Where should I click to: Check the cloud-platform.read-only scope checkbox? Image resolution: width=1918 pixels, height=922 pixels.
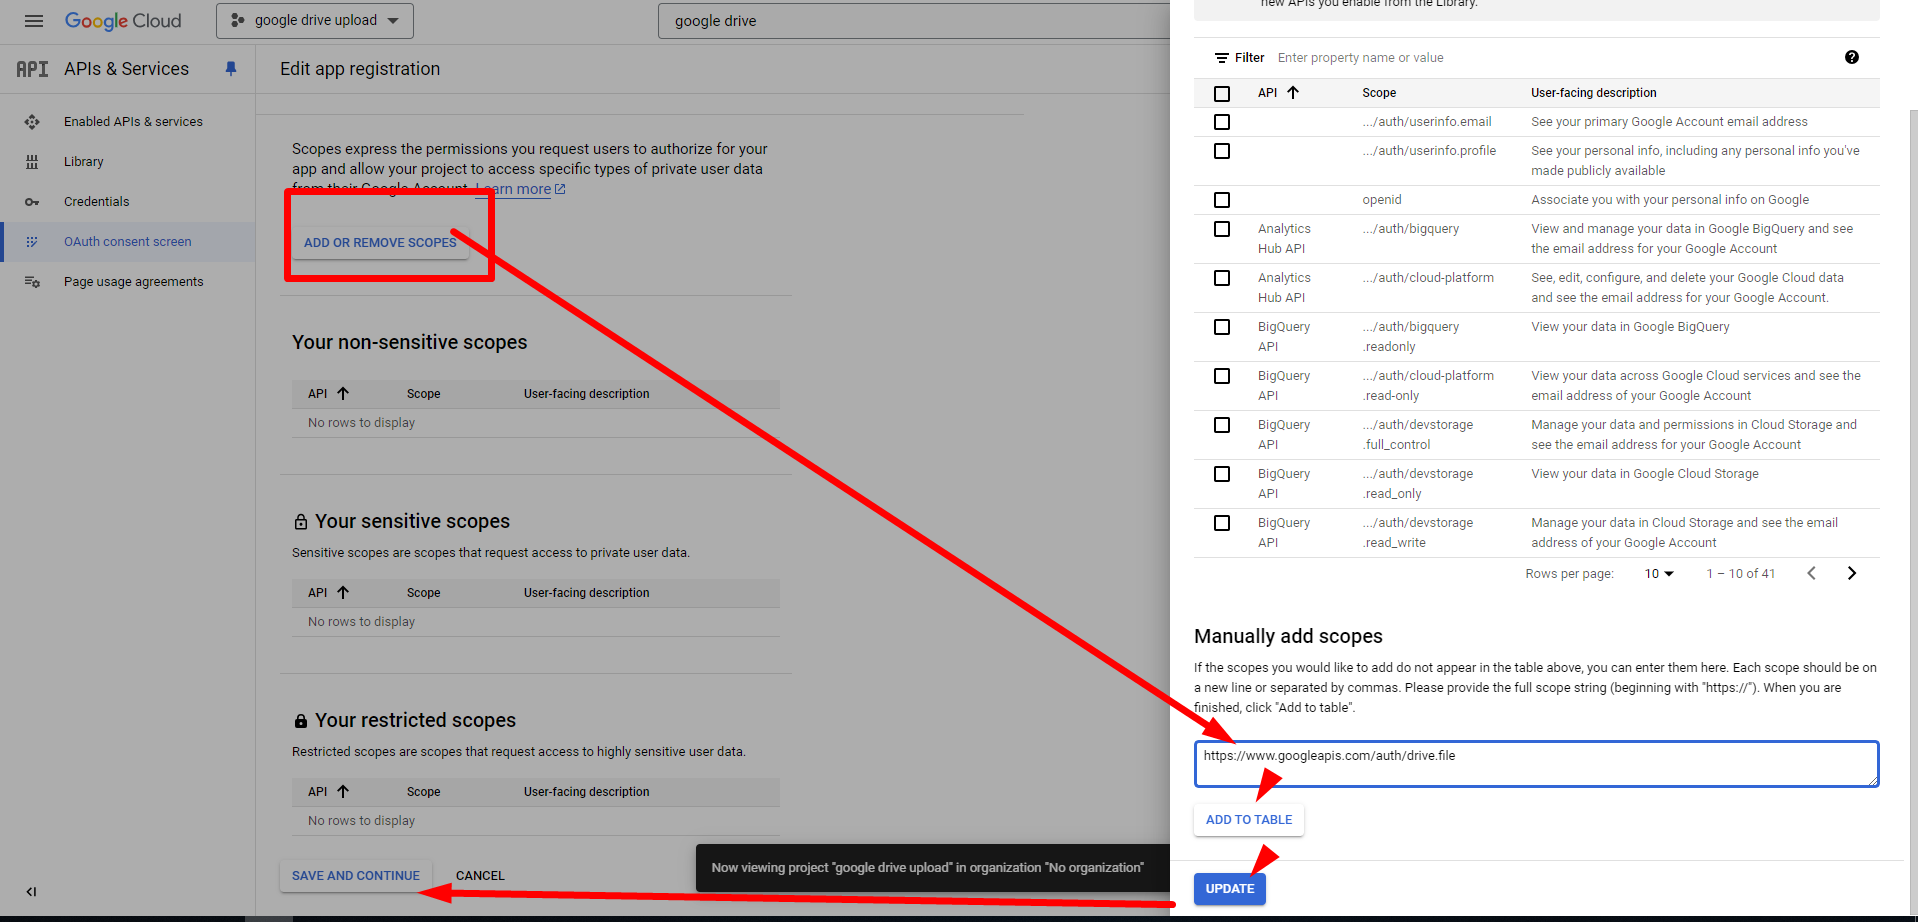[1222, 376]
